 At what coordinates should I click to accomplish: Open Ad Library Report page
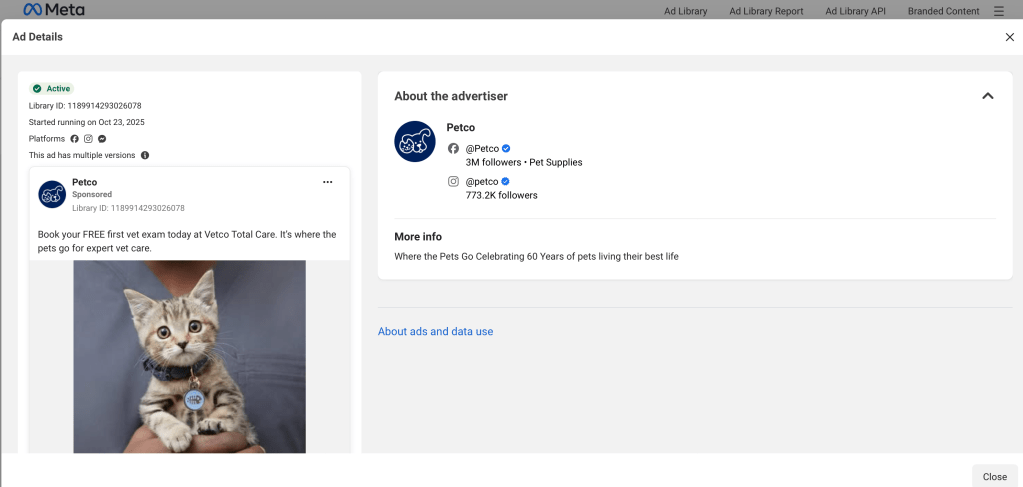coord(766,11)
